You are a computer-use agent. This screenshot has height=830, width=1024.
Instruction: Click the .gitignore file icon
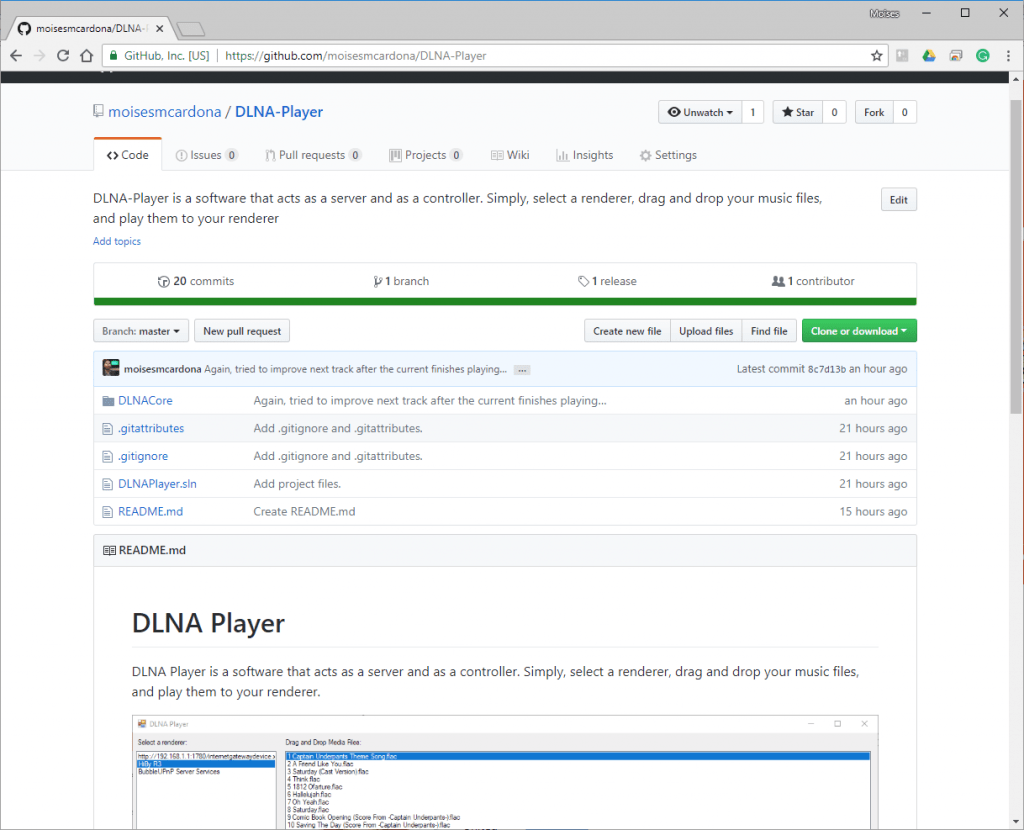108,456
